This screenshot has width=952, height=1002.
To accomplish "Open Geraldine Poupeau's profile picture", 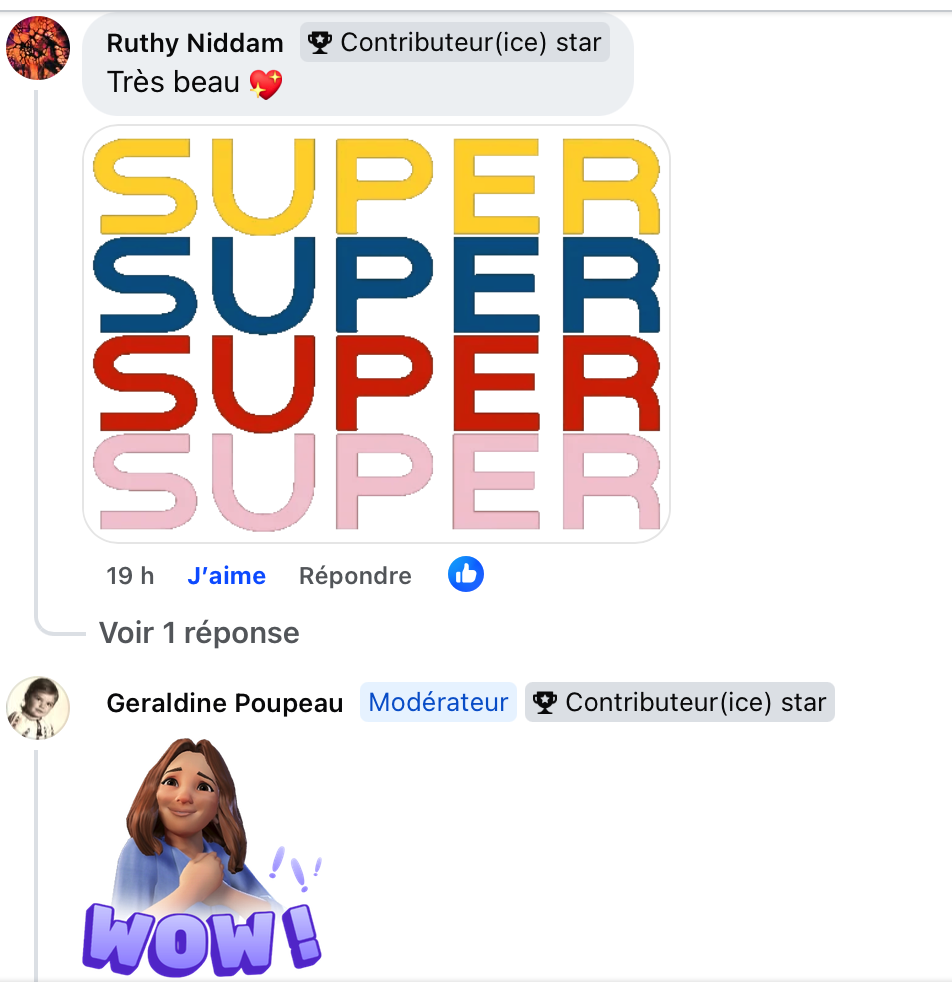I will click(x=38, y=708).
